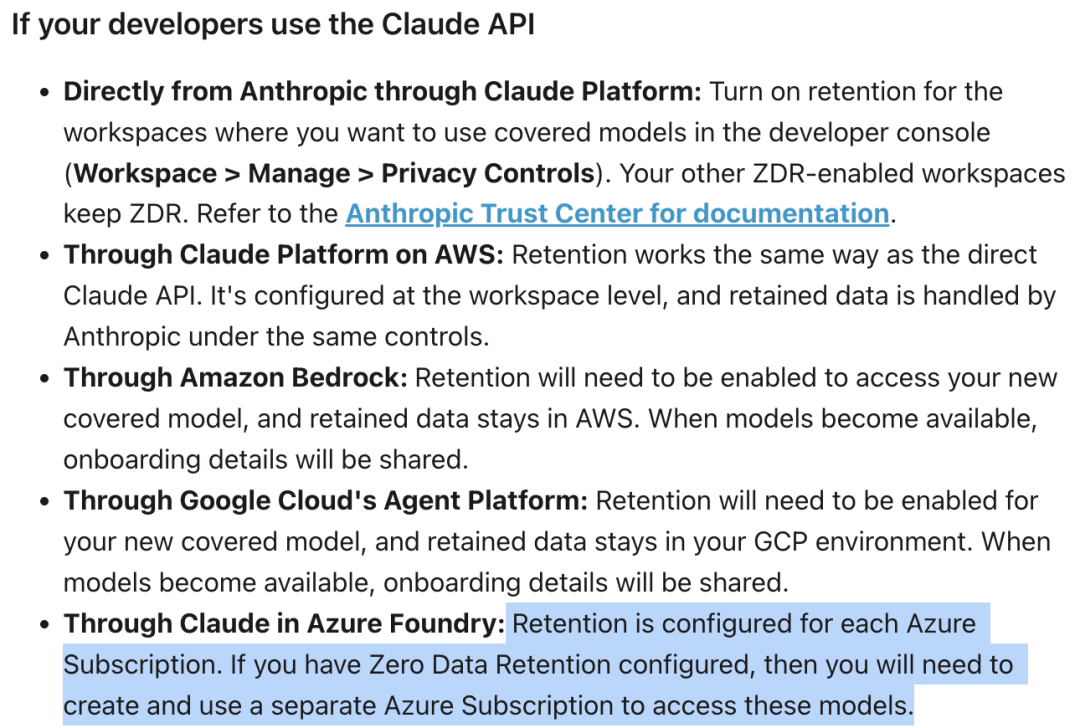Click the bullet point before 'Directly from Anthropic'
This screenshot has width=1080, height=728.
pos(45,92)
